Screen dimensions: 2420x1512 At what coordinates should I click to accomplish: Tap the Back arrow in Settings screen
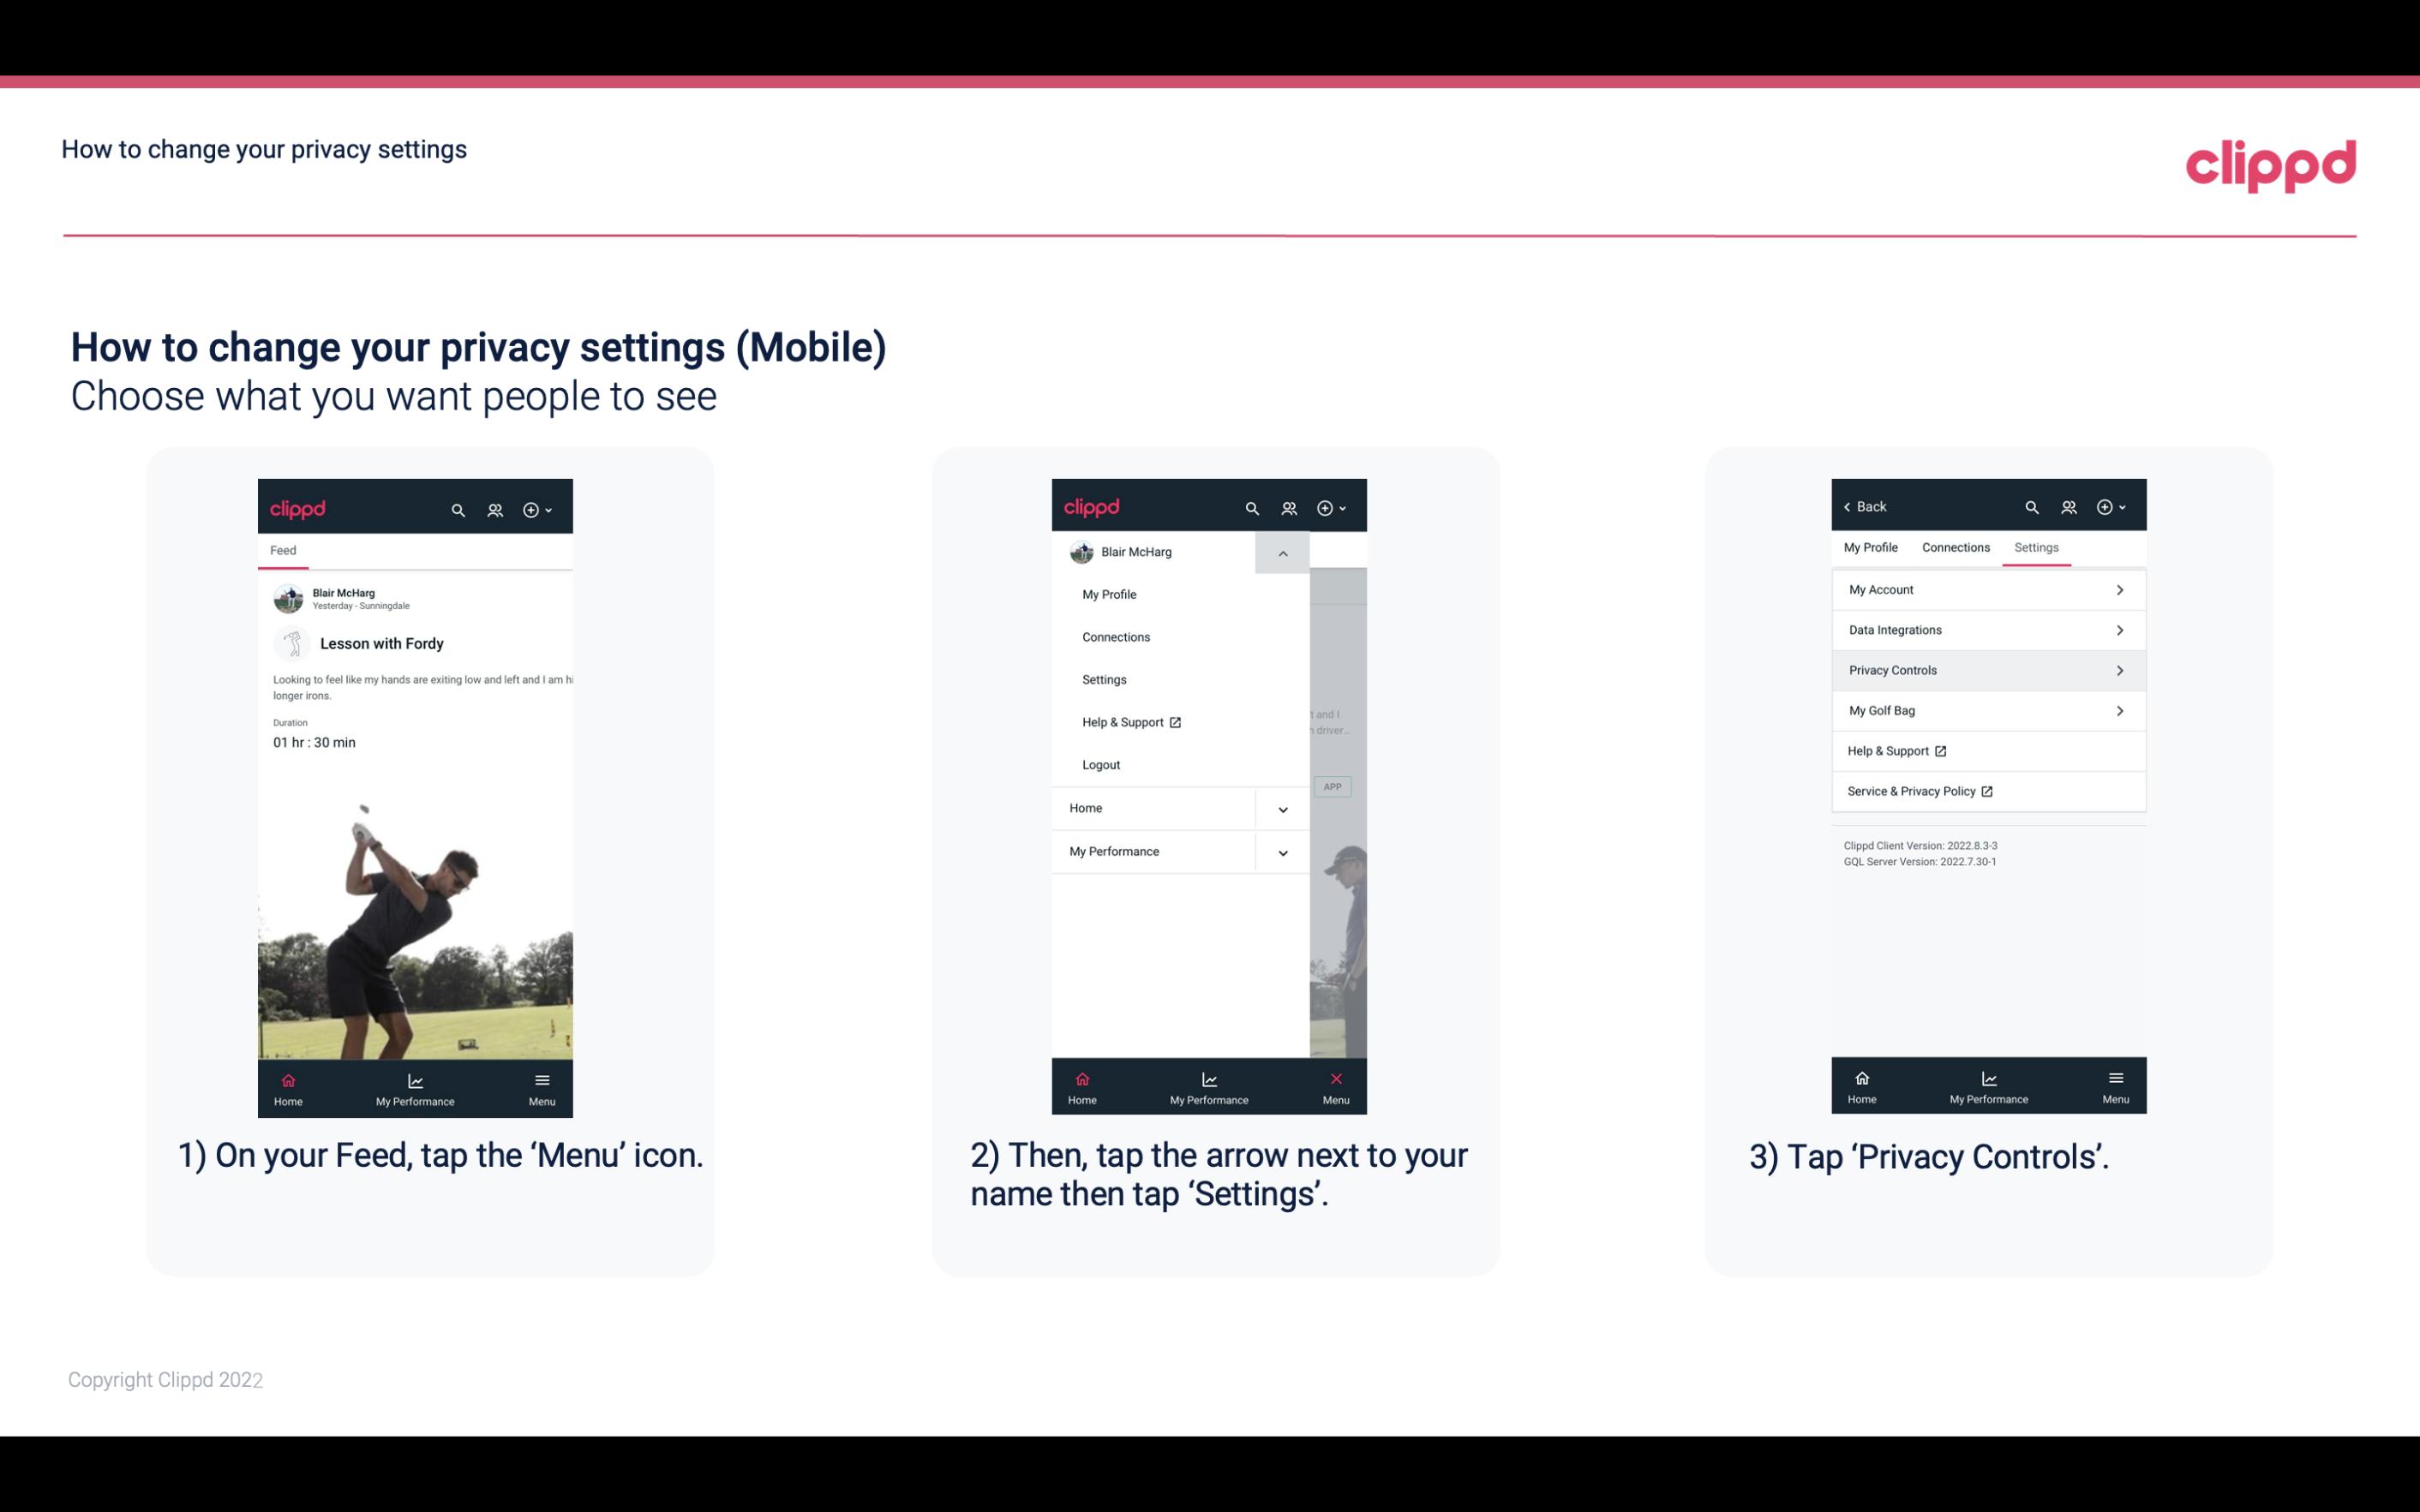pos(1862,505)
